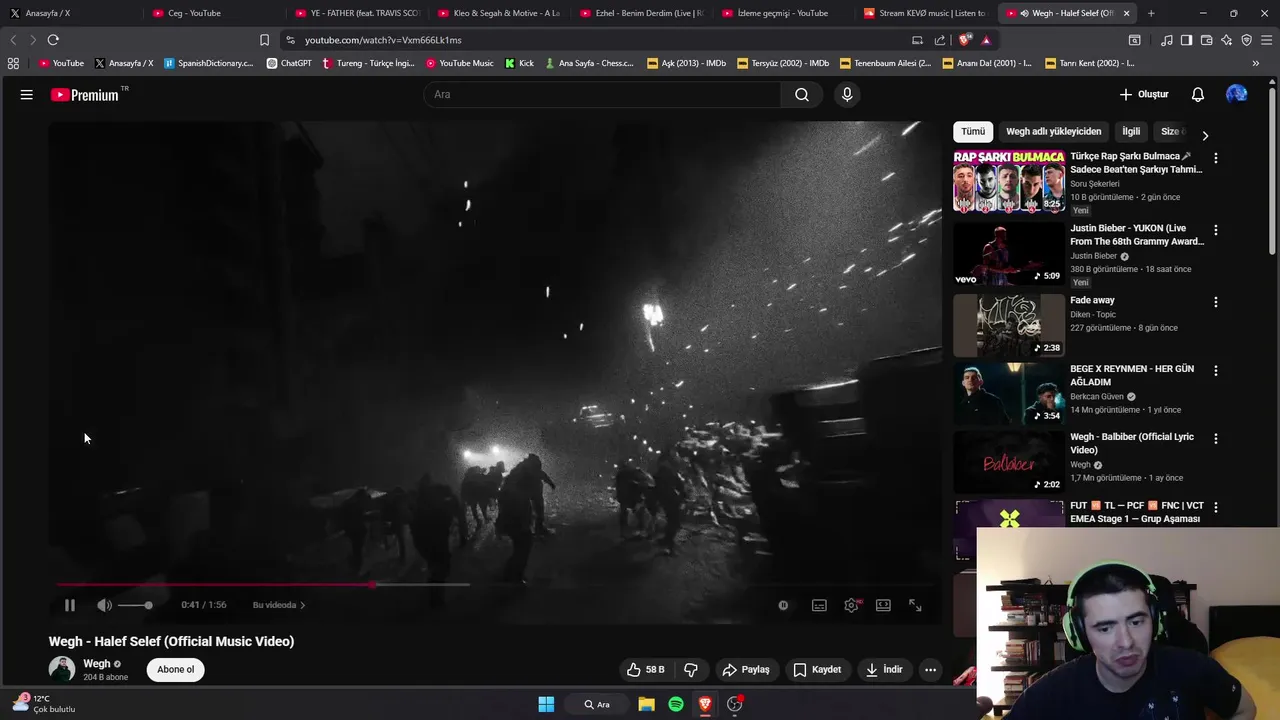Open the Brave Rewards triangle icon
The height and width of the screenshot is (720, 1280).
(986, 40)
